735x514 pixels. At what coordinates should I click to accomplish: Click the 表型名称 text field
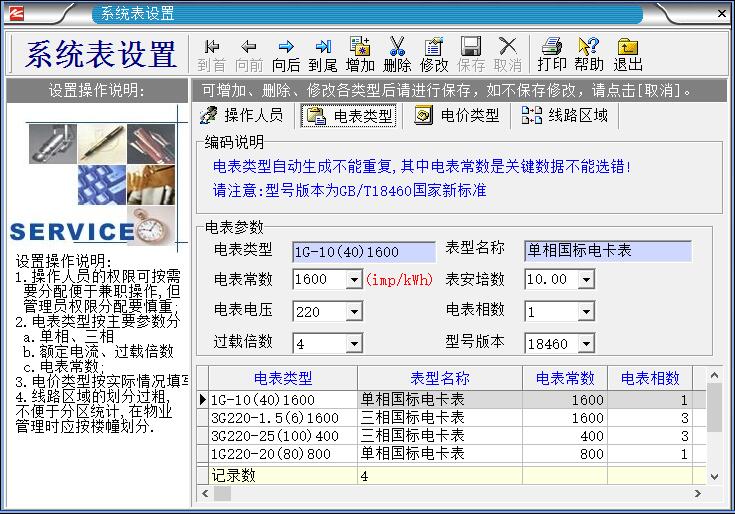(x=607, y=251)
